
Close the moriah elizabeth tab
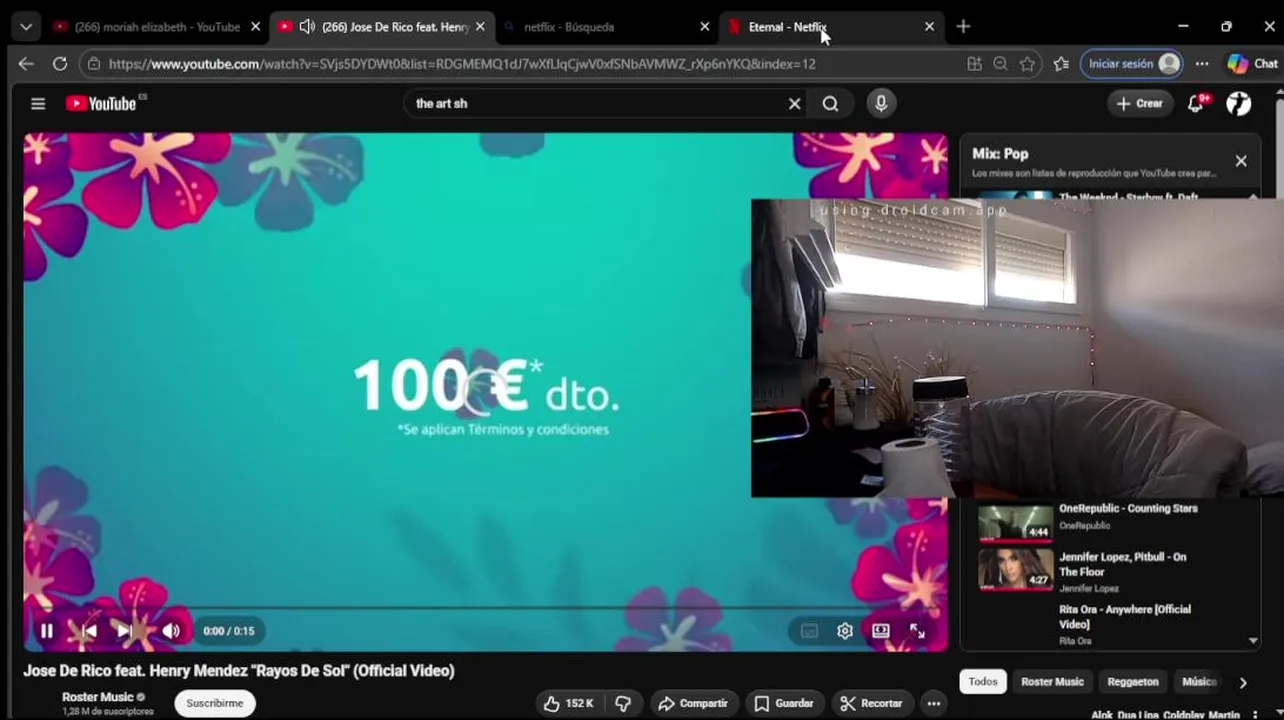point(255,27)
